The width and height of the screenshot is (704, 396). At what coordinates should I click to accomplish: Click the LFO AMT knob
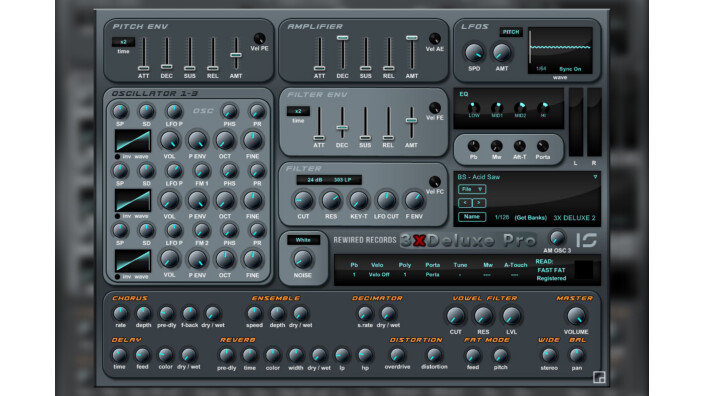click(502, 53)
